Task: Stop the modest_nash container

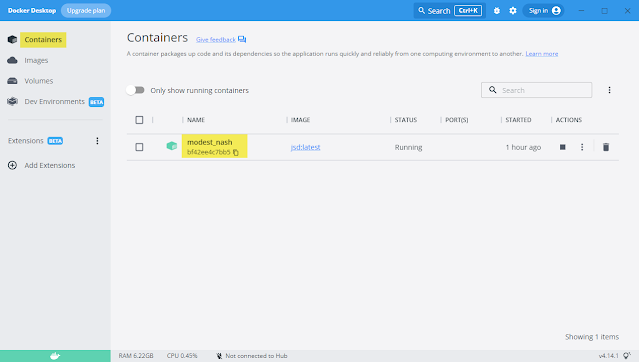Action: click(562, 147)
